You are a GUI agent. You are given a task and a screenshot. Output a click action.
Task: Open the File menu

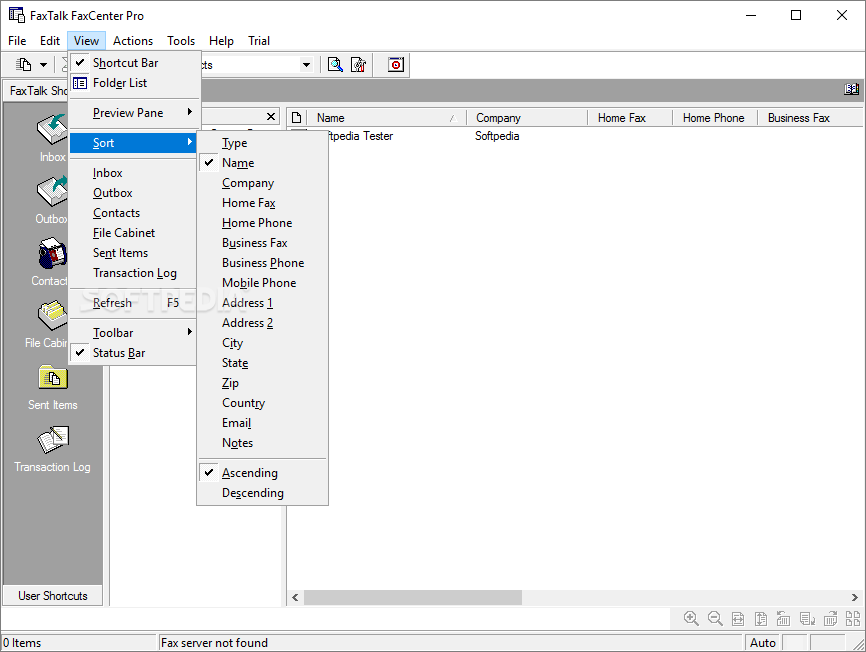[x=17, y=41]
